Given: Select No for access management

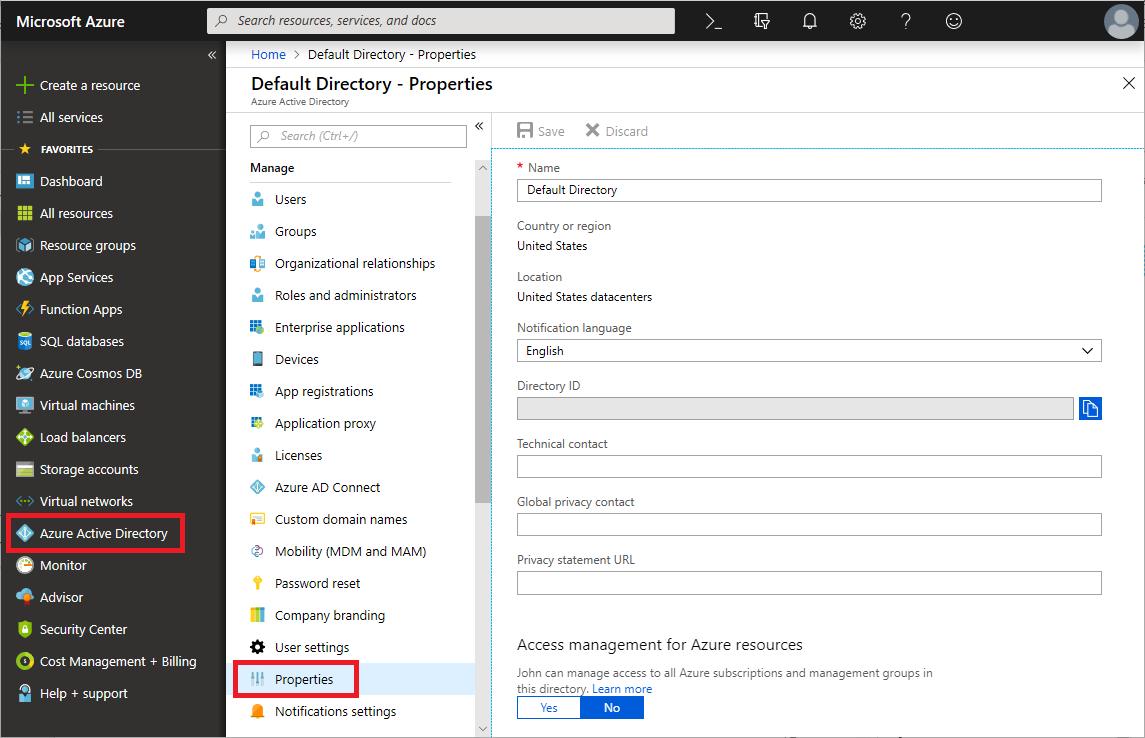Looking at the screenshot, I should 612,707.
